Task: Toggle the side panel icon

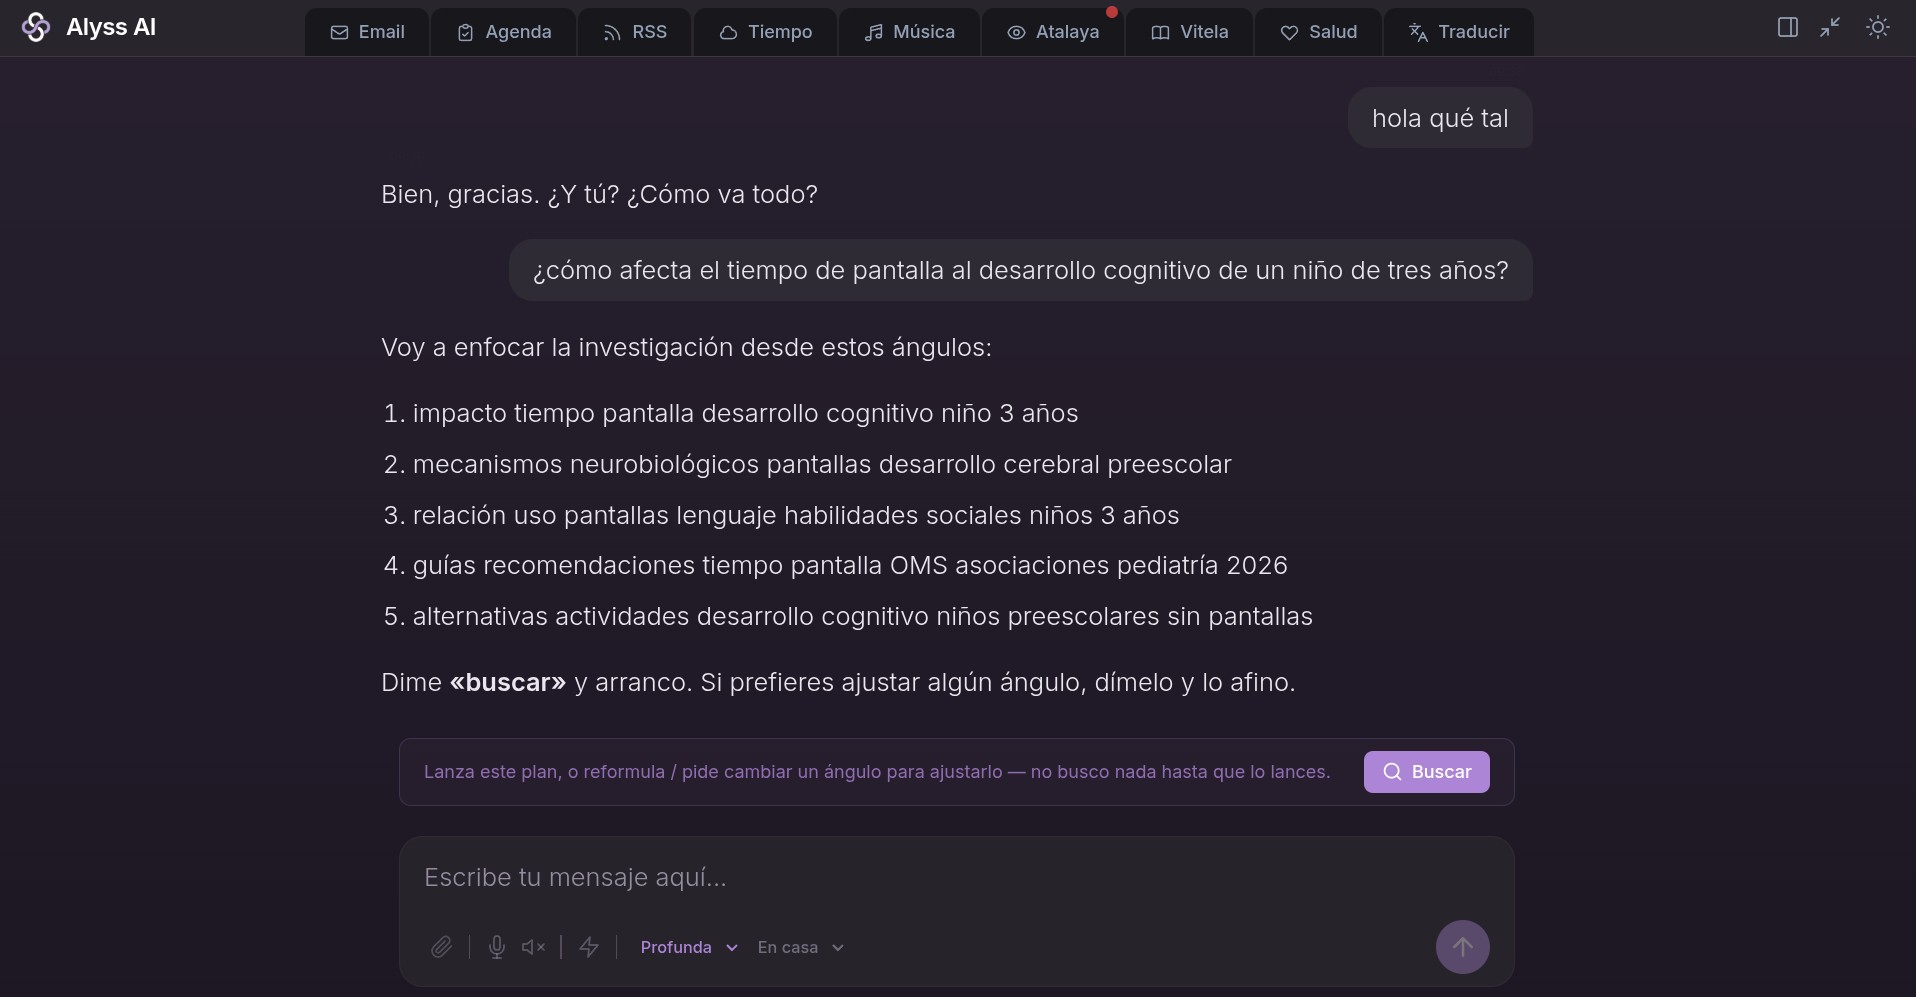Action: pos(1788,27)
